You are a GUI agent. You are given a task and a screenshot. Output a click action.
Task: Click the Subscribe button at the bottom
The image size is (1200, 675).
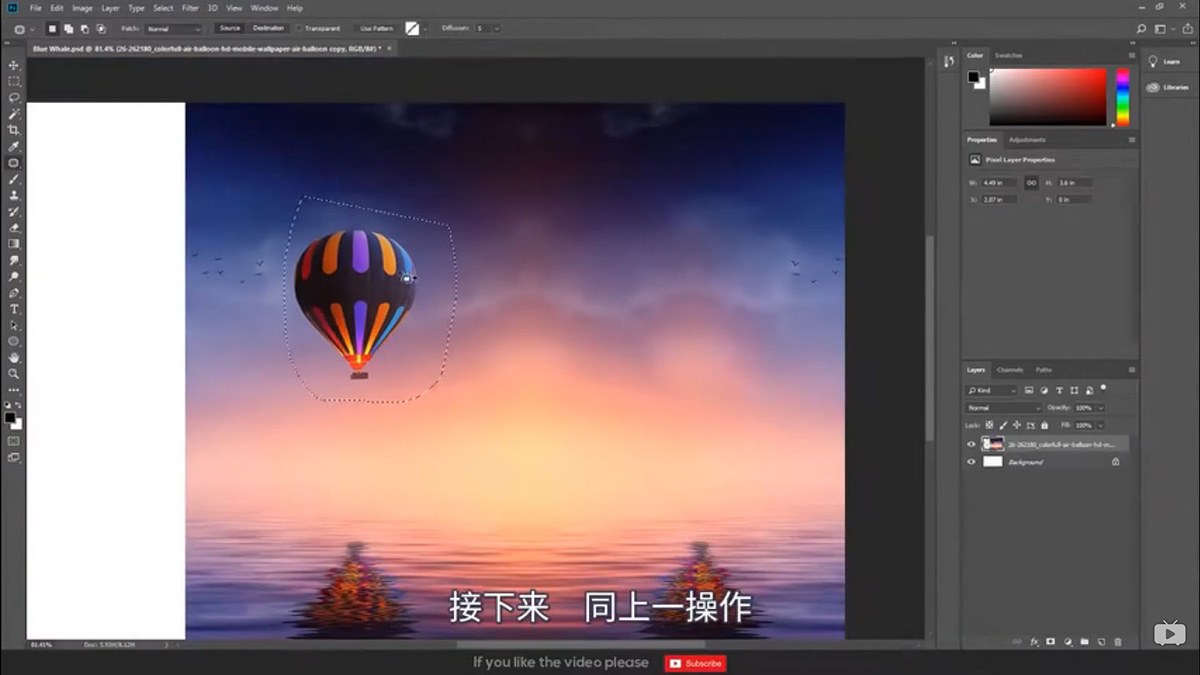pyautogui.click(x=695, y=663)
